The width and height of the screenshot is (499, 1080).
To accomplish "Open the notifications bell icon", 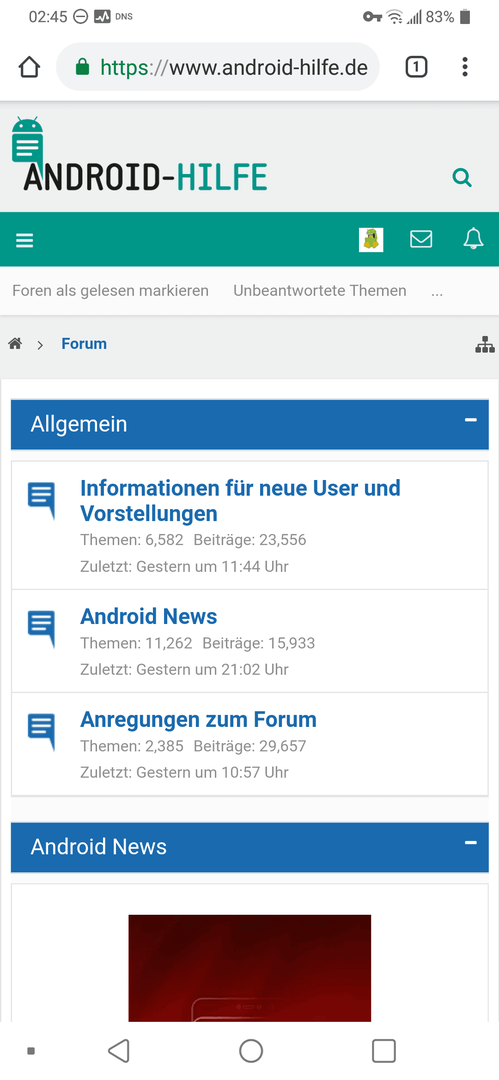I will pyautogui.click(x=473, y=239).
